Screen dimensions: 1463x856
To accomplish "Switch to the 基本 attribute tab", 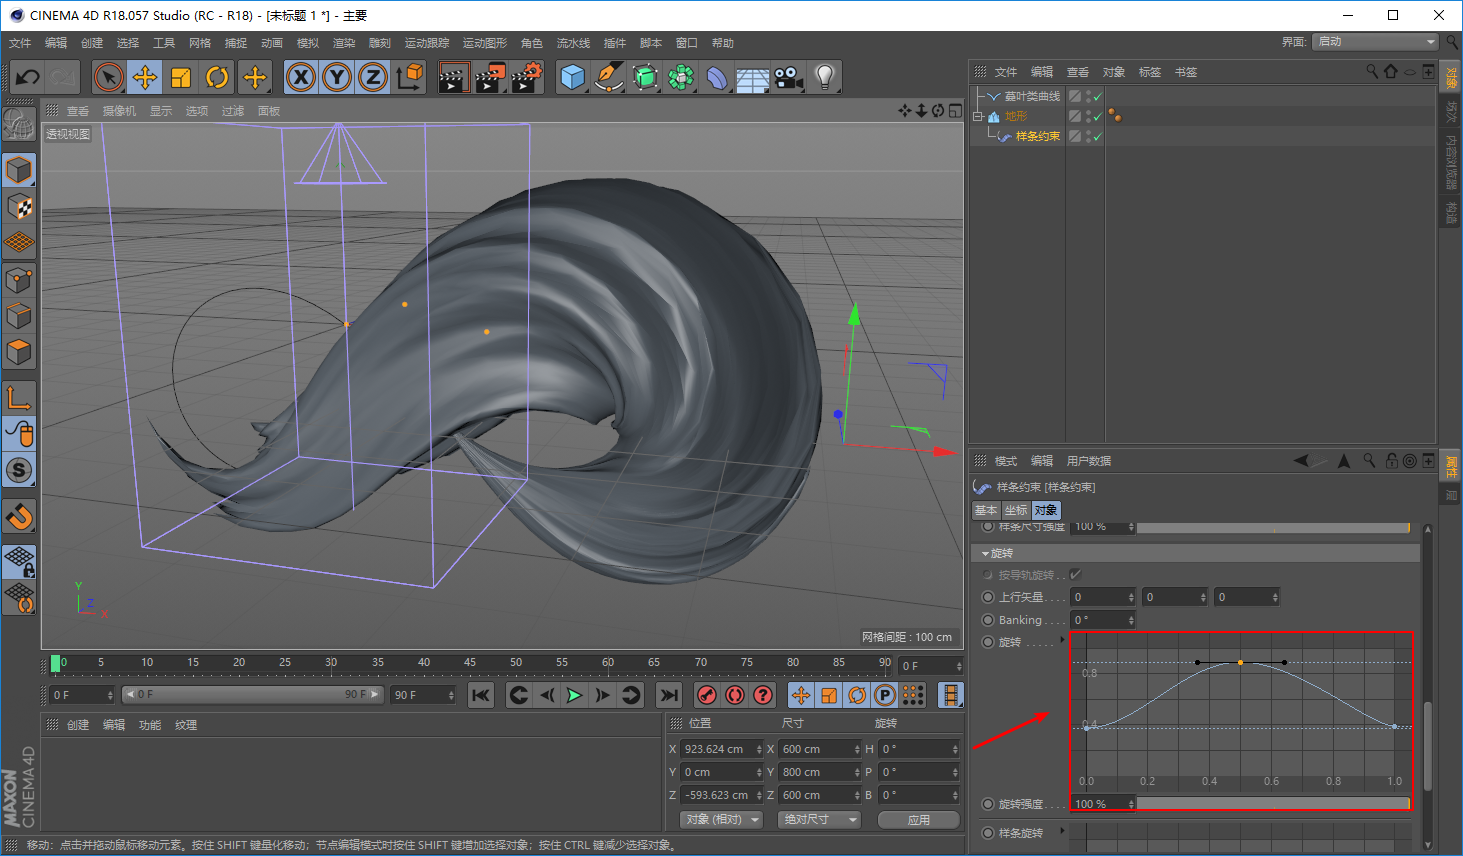I will pyautogui.click(x=986, y=510).
